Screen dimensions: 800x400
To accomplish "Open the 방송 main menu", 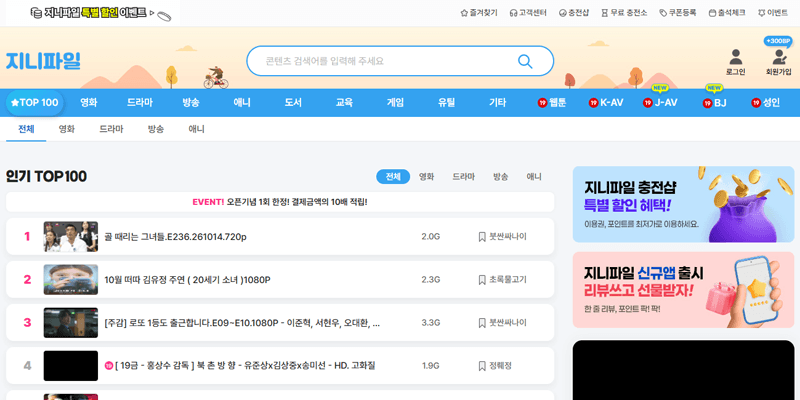I will (191, 103).
